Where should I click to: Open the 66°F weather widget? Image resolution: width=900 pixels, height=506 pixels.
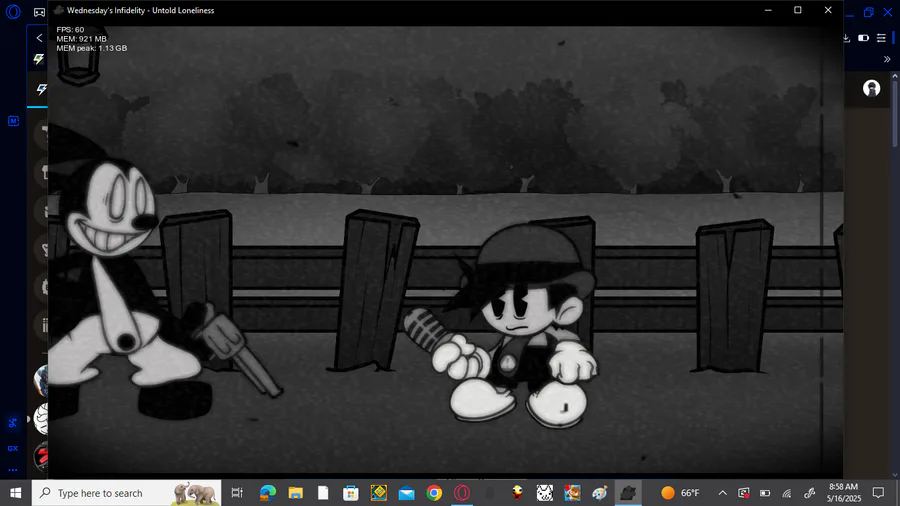click(x=680, y=493)
